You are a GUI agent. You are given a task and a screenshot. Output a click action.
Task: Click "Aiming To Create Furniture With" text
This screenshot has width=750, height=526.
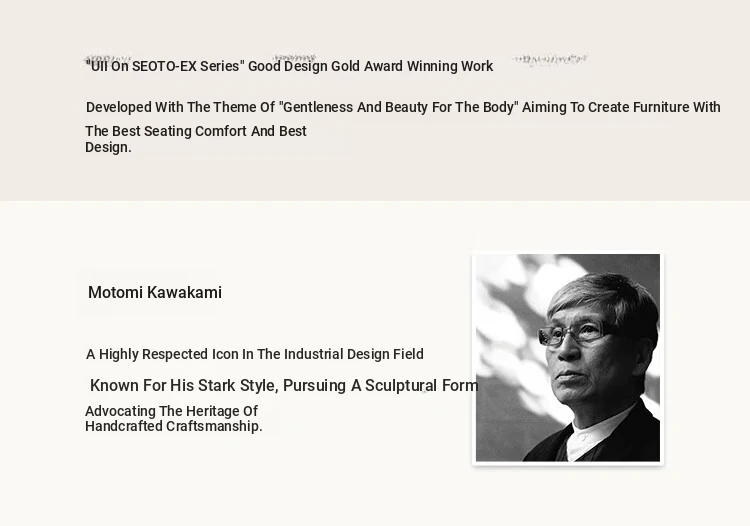click(x=621, y=108)
